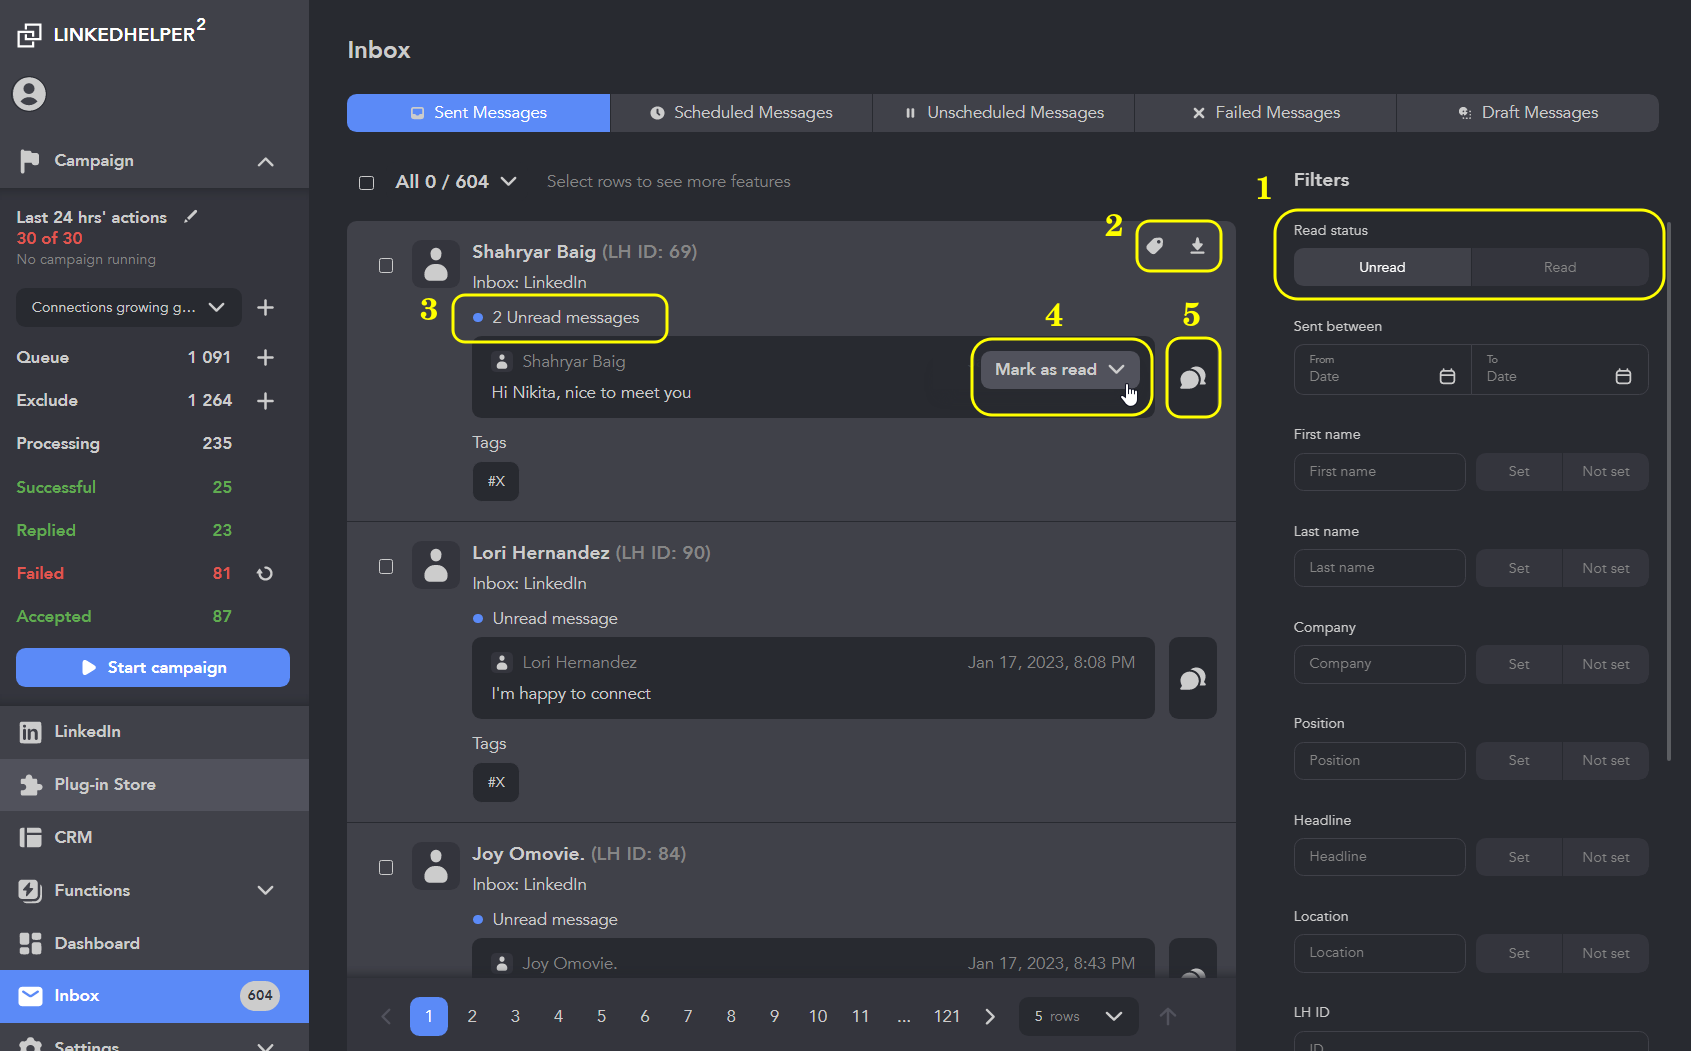Click Start campaign button

tap(153, 667)
